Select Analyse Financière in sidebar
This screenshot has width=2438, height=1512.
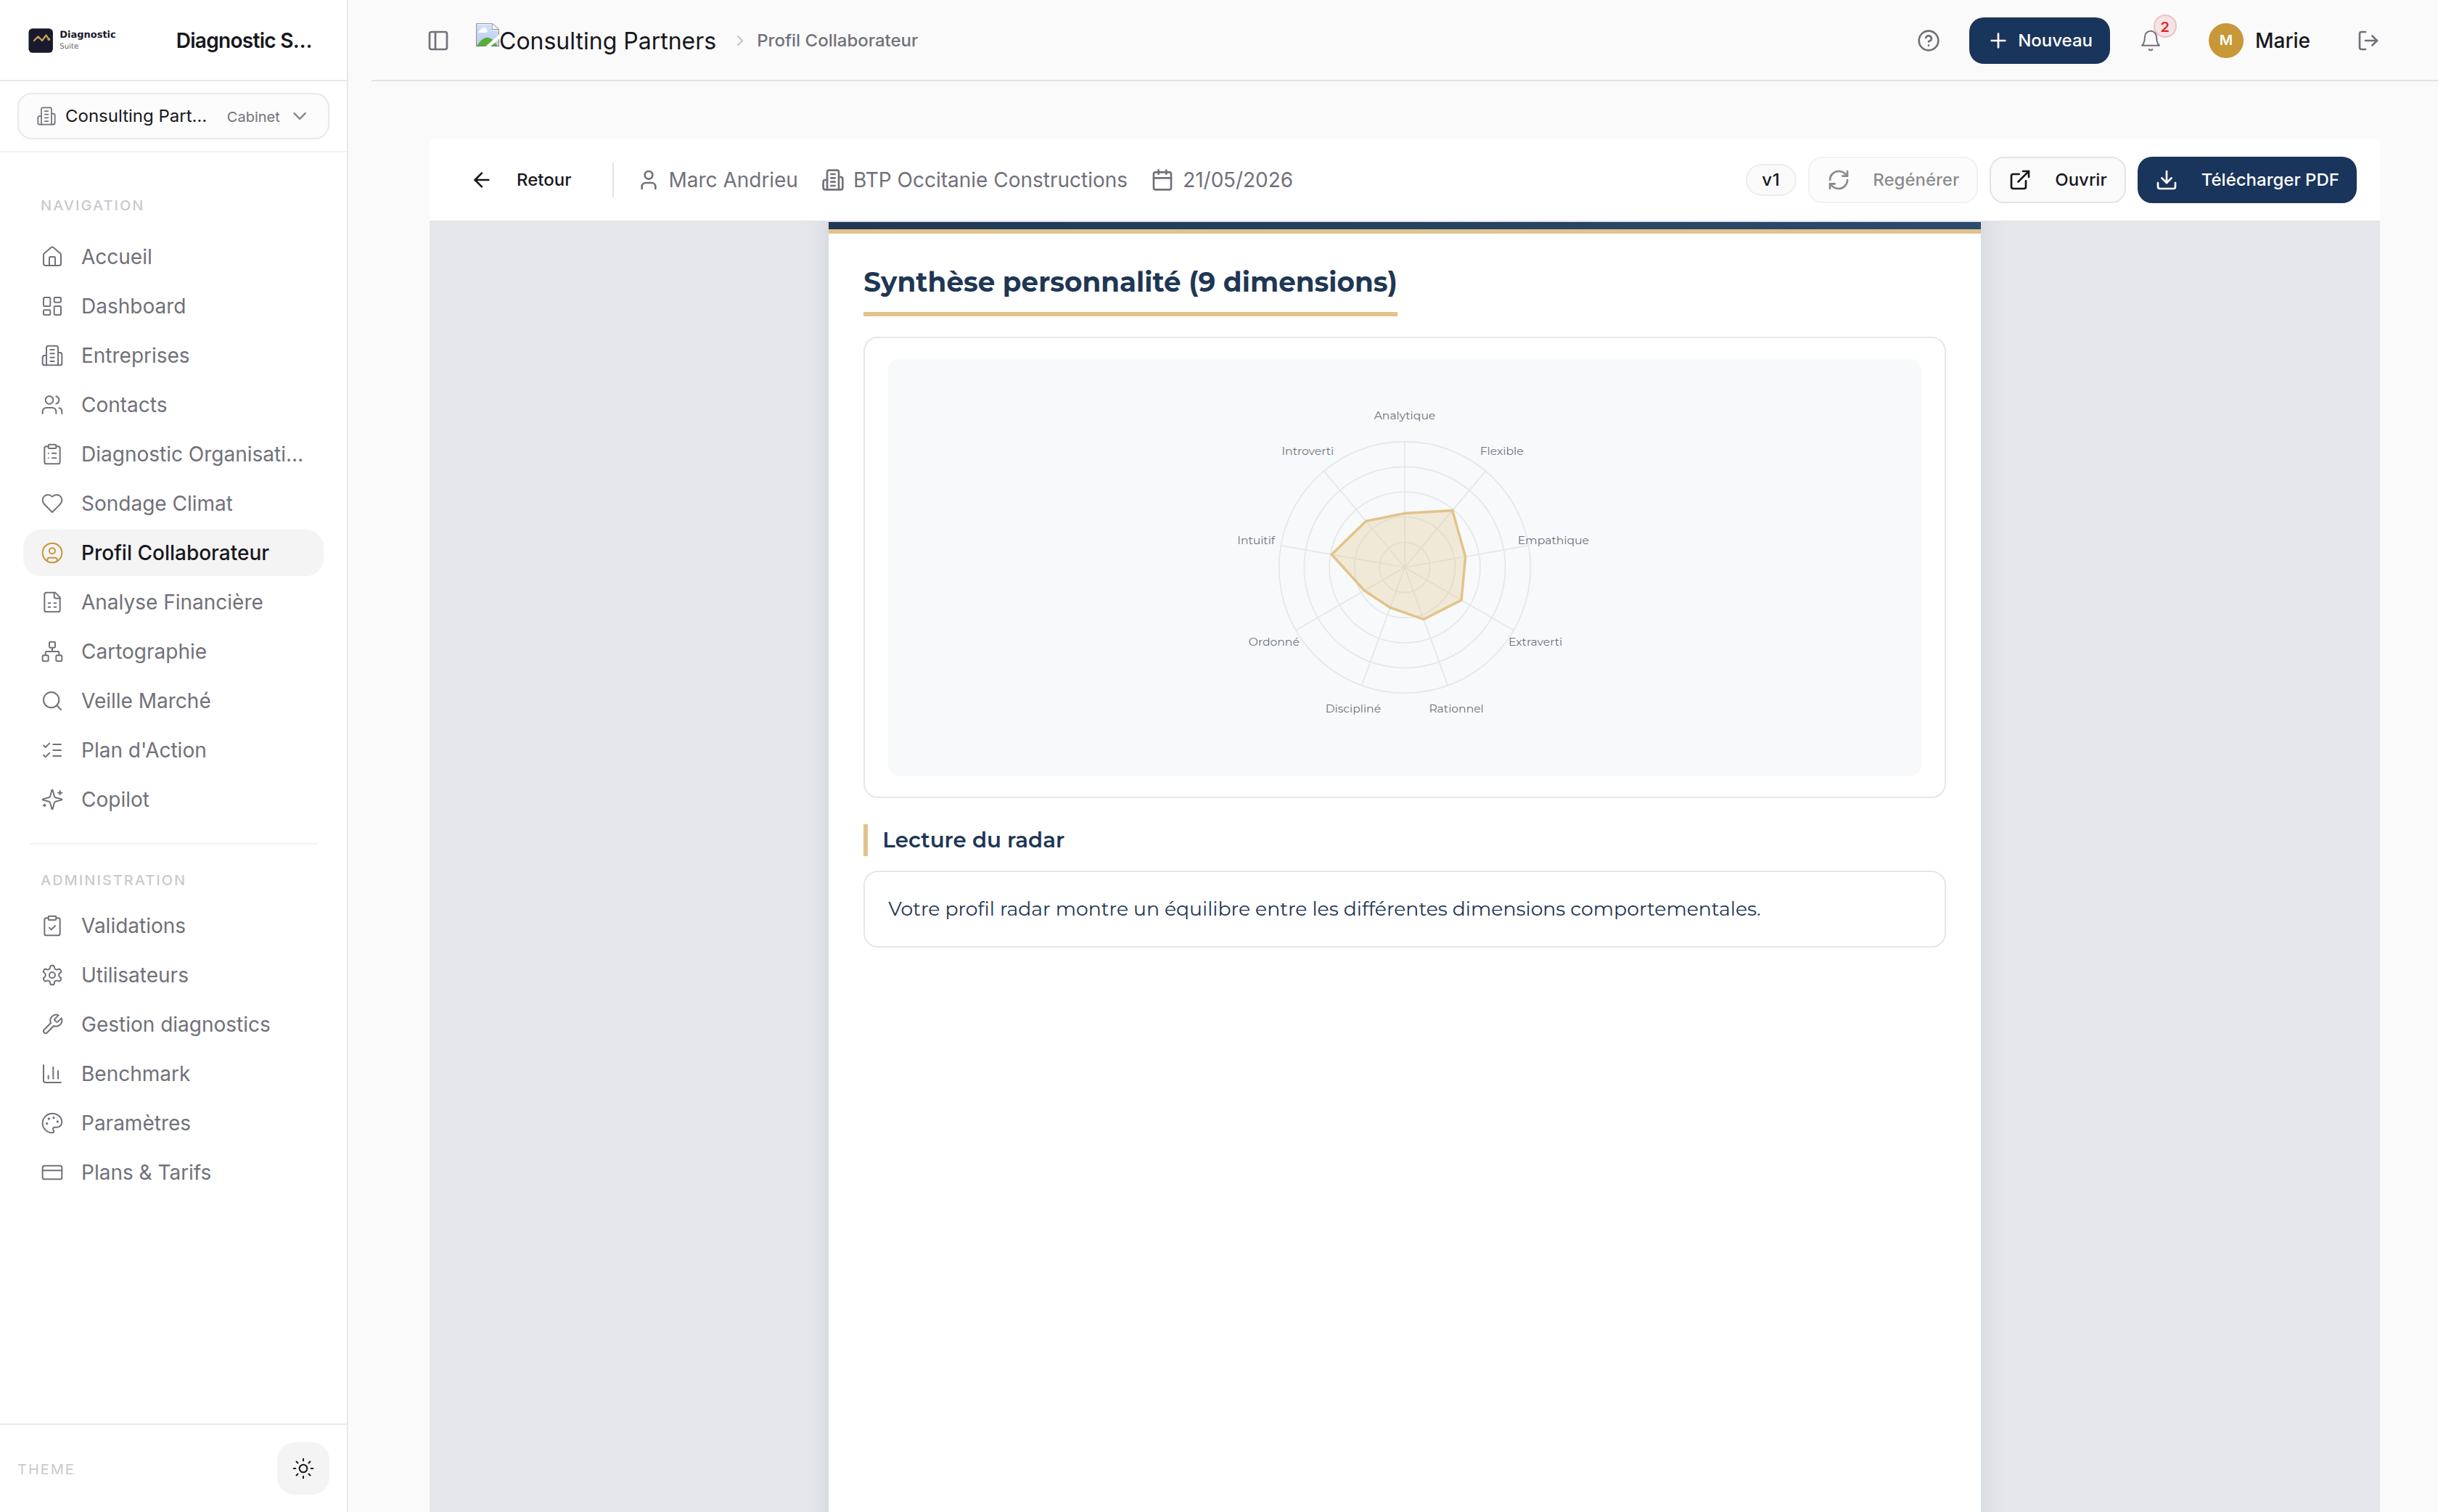pos(173,602)
